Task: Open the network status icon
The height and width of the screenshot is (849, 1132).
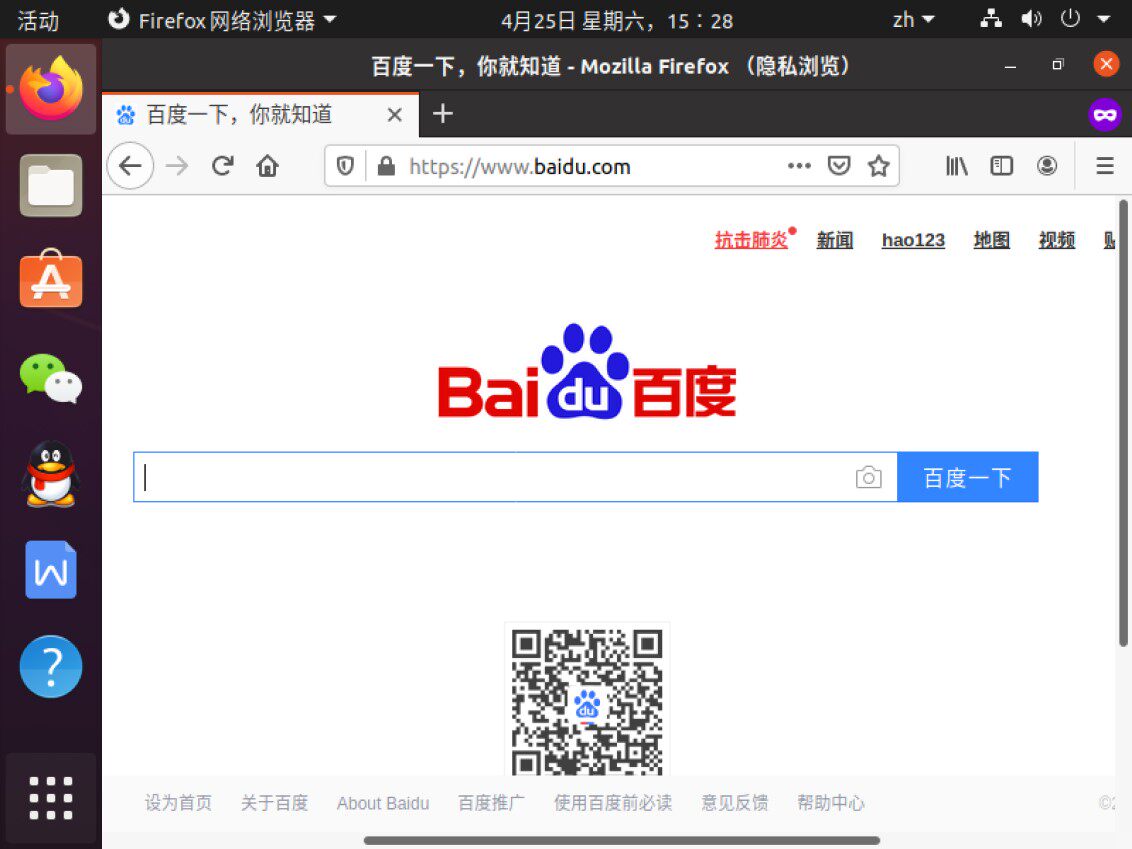Action: coord(990,19)
